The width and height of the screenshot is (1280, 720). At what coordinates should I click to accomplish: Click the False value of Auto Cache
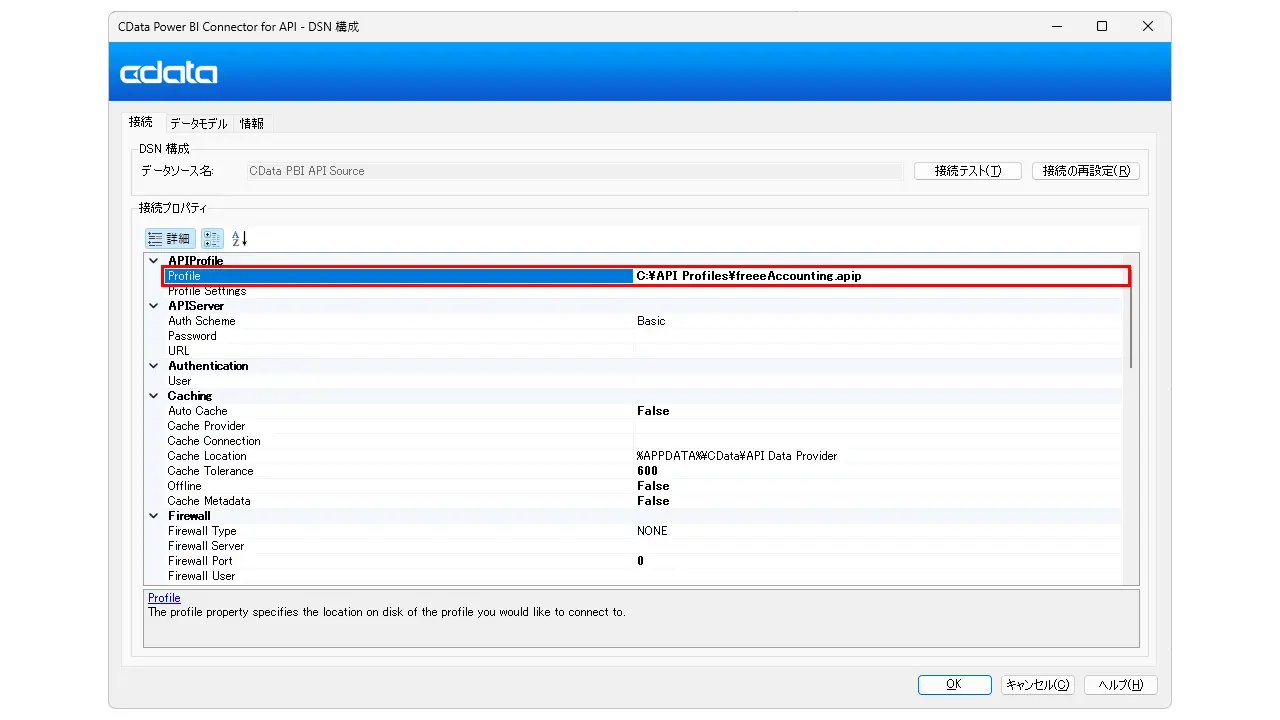[x=653, y=411]
